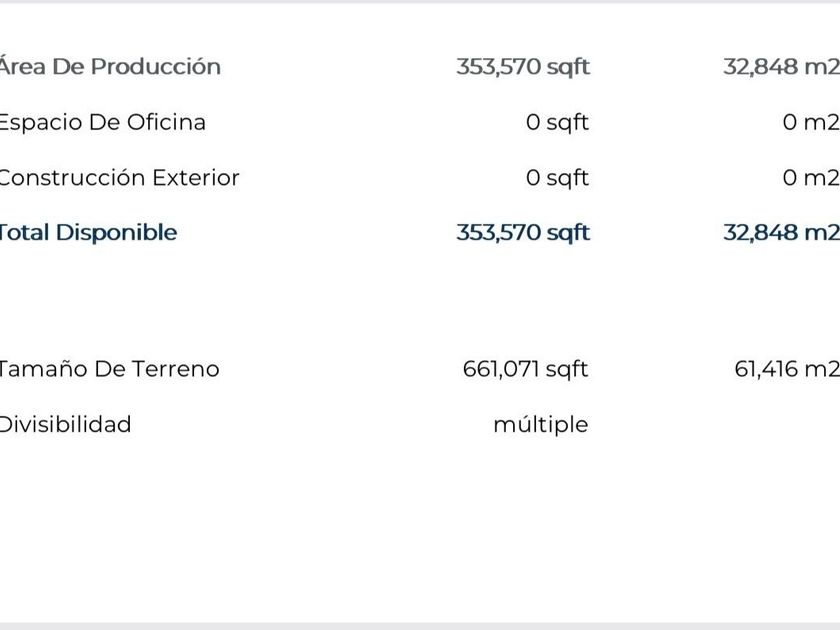Select 353,570 sqft in Total Disponible row
Screen dimensions: 840x630
[x=522, y=233]
